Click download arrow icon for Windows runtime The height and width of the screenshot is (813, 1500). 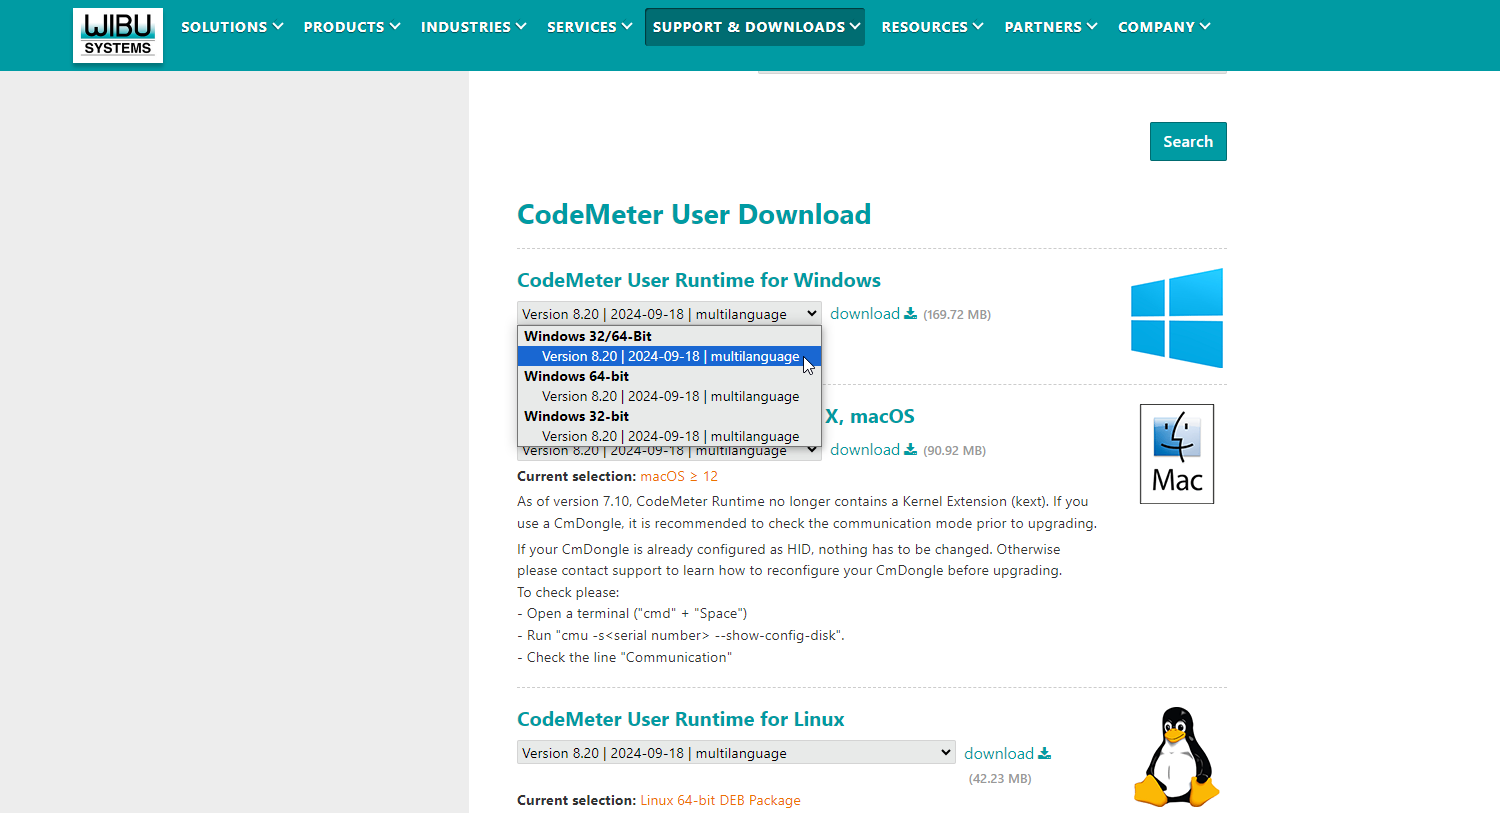pos(911,314)
